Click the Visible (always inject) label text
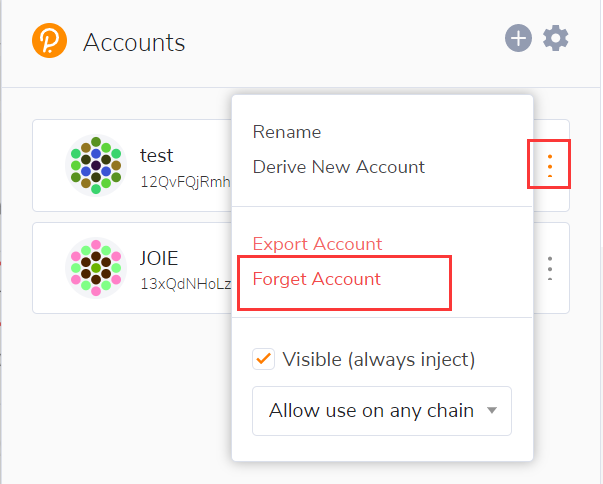Image resolution: width=603 pixels, height=484 pixels. [x=379, y=360]
